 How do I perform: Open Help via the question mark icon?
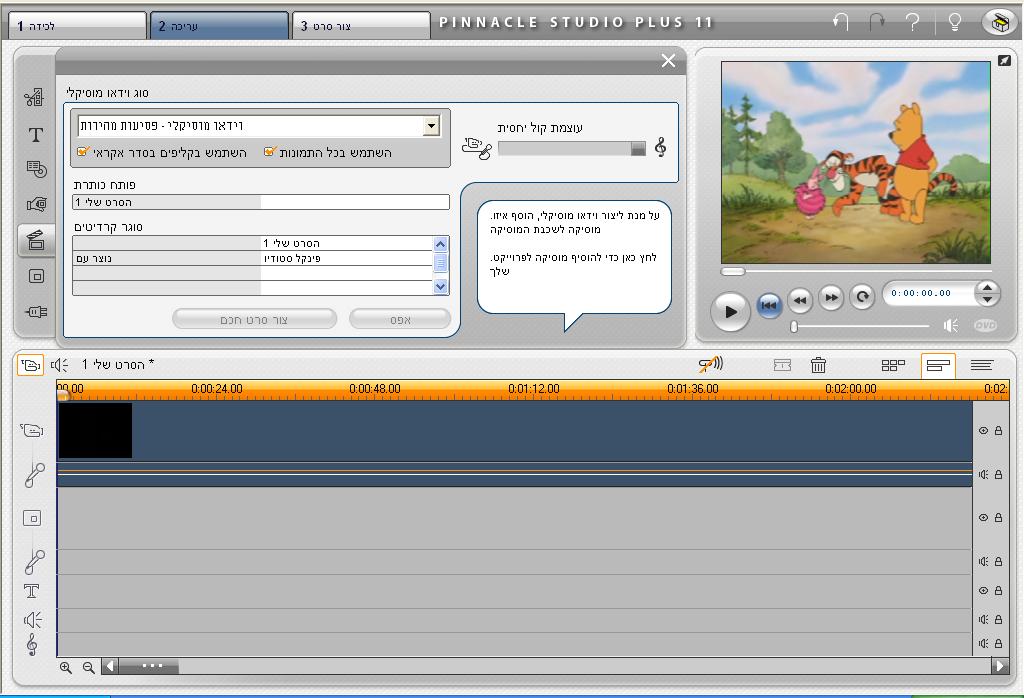912,22
